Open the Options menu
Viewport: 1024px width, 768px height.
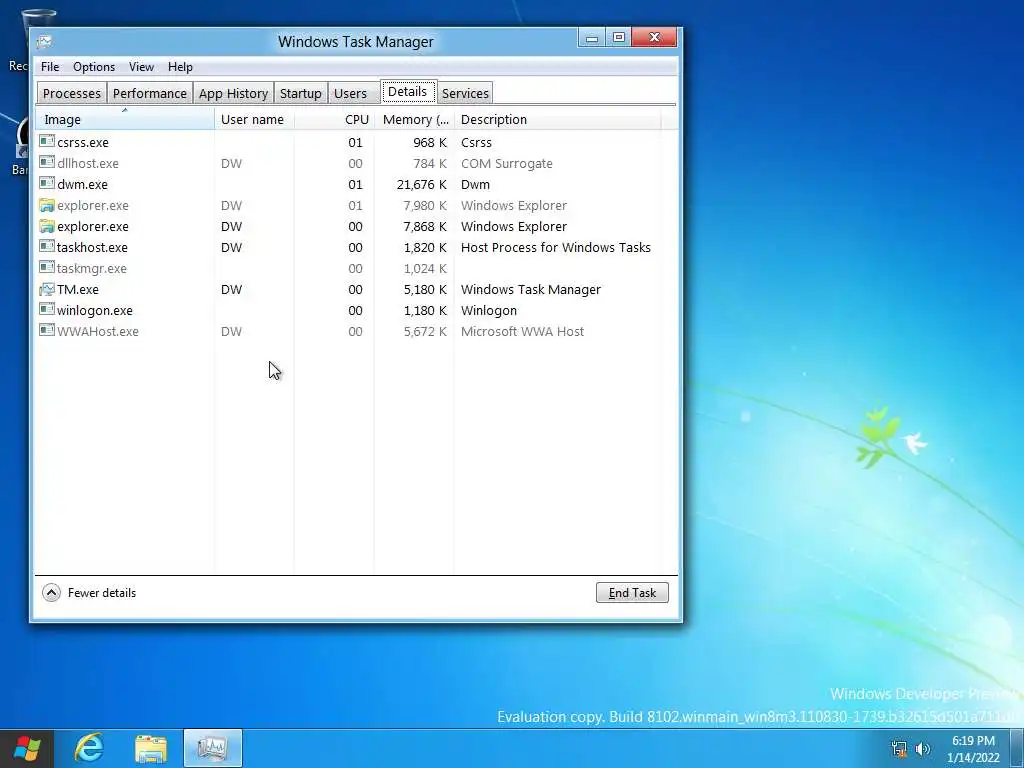click(x=94, y=67)
